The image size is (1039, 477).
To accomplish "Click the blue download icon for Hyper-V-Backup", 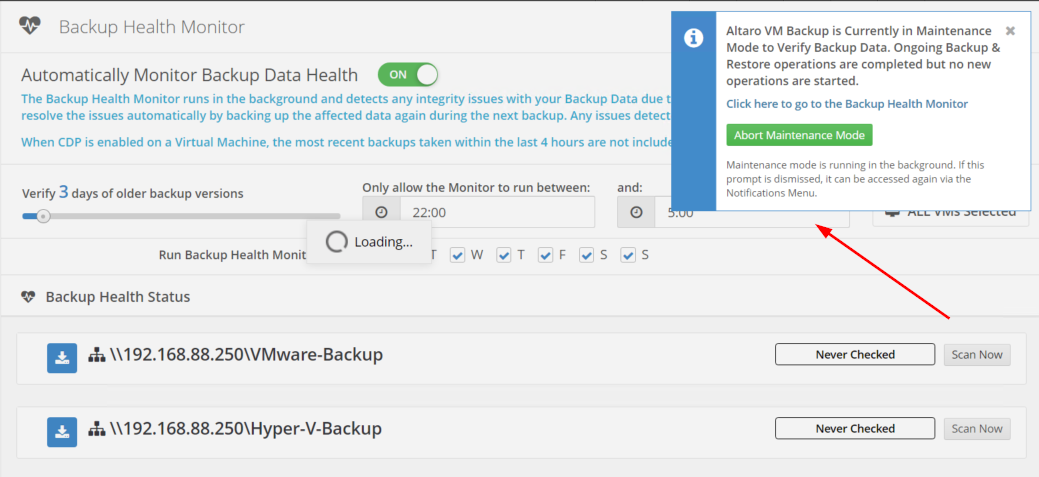I will [x=62, y=432].
